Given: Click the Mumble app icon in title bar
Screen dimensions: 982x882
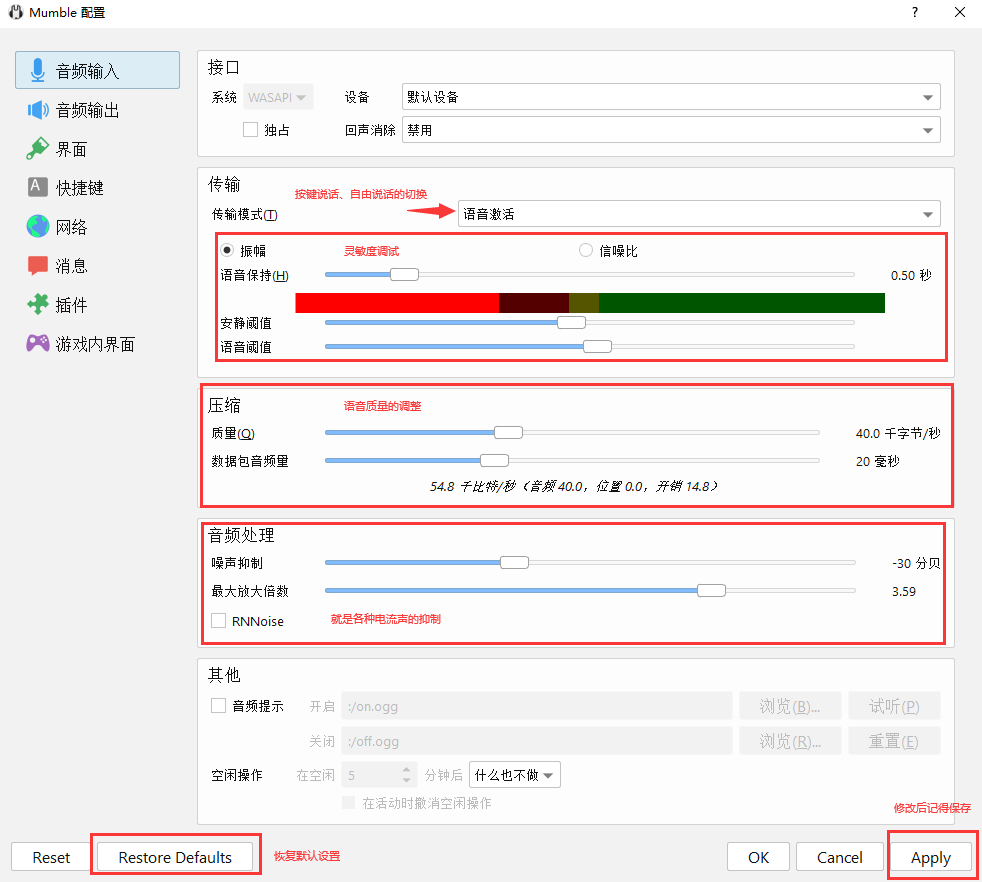Looking at the screenshot, I should [16, 12].
